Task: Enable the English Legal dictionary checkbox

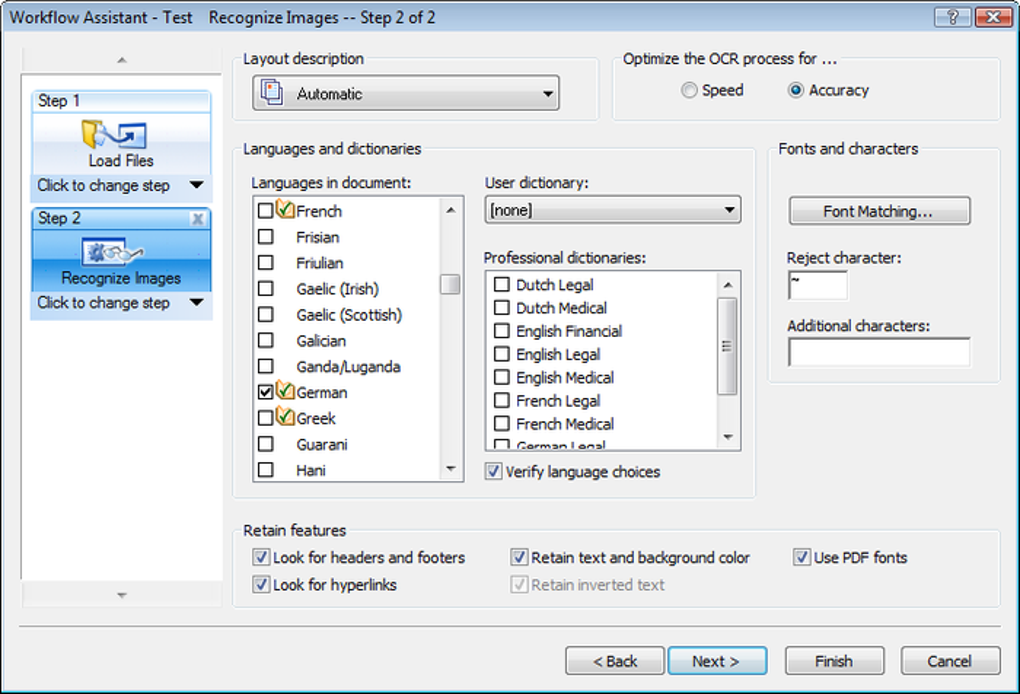Action: click(x=502, y=354)
